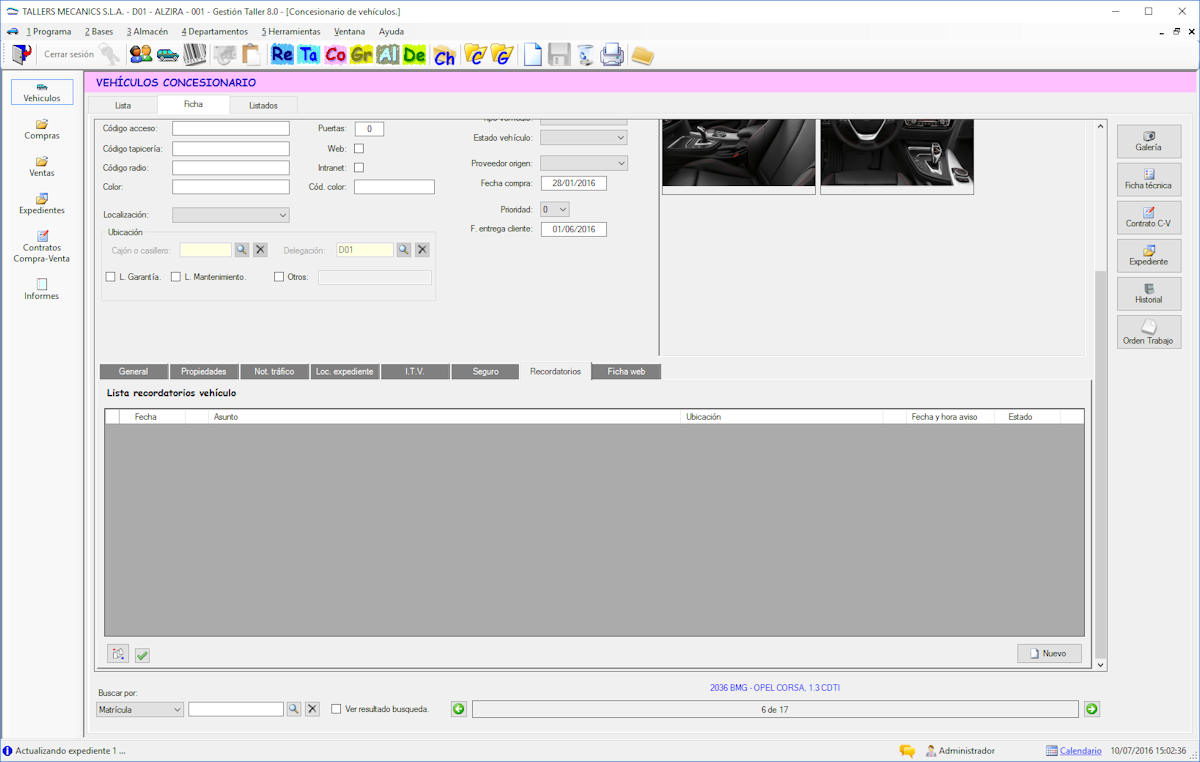Open the blue 'Re' module icon
Viewport: 1200px width, 762px height.
tap(282, 55)
